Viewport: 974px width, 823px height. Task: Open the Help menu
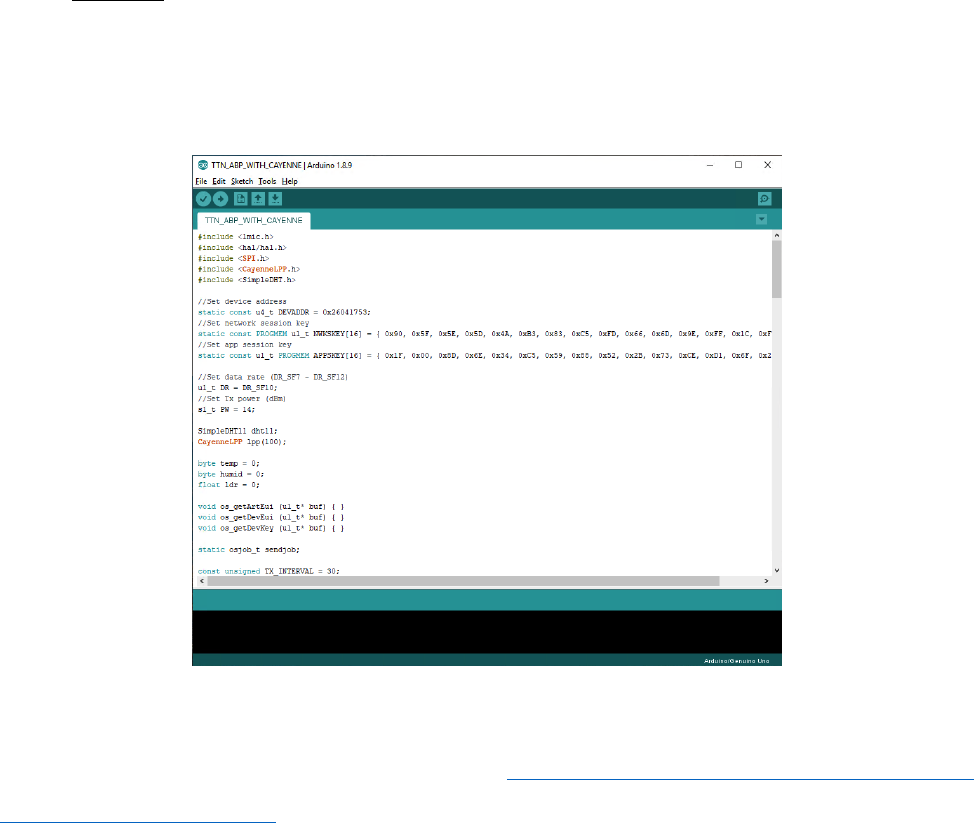(289, 181)
